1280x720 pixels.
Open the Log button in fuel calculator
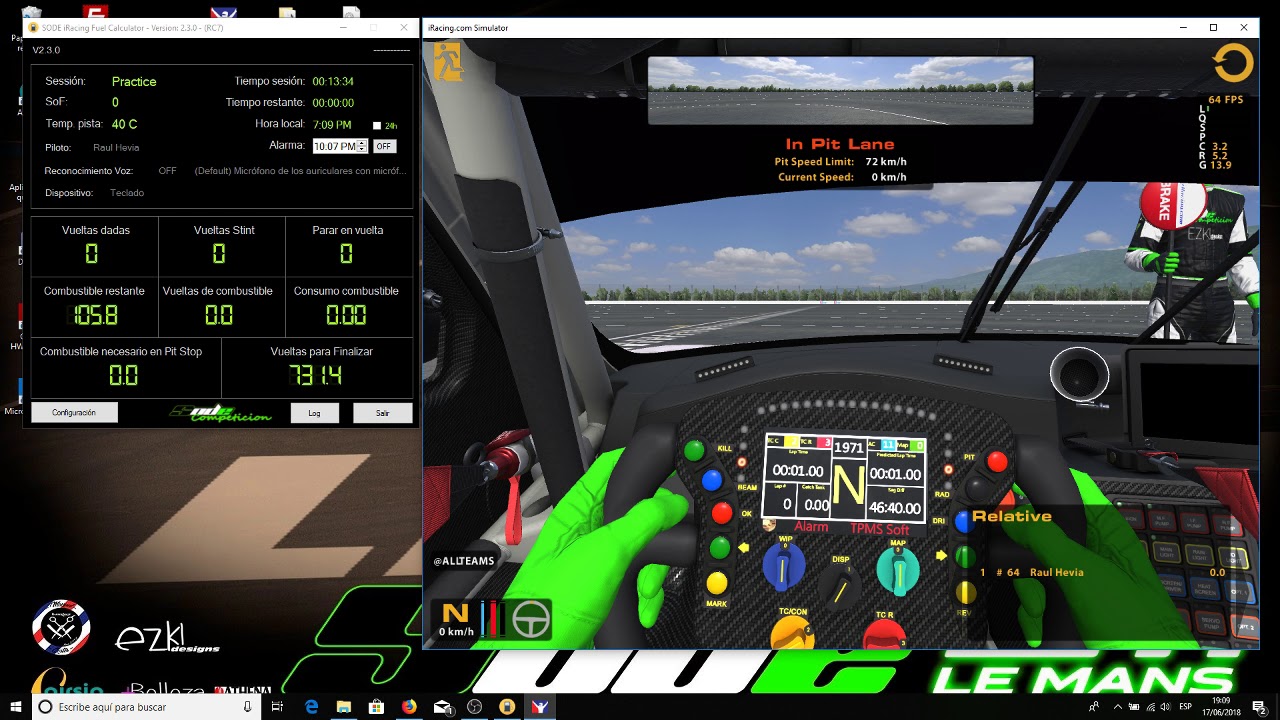point(314,413)
